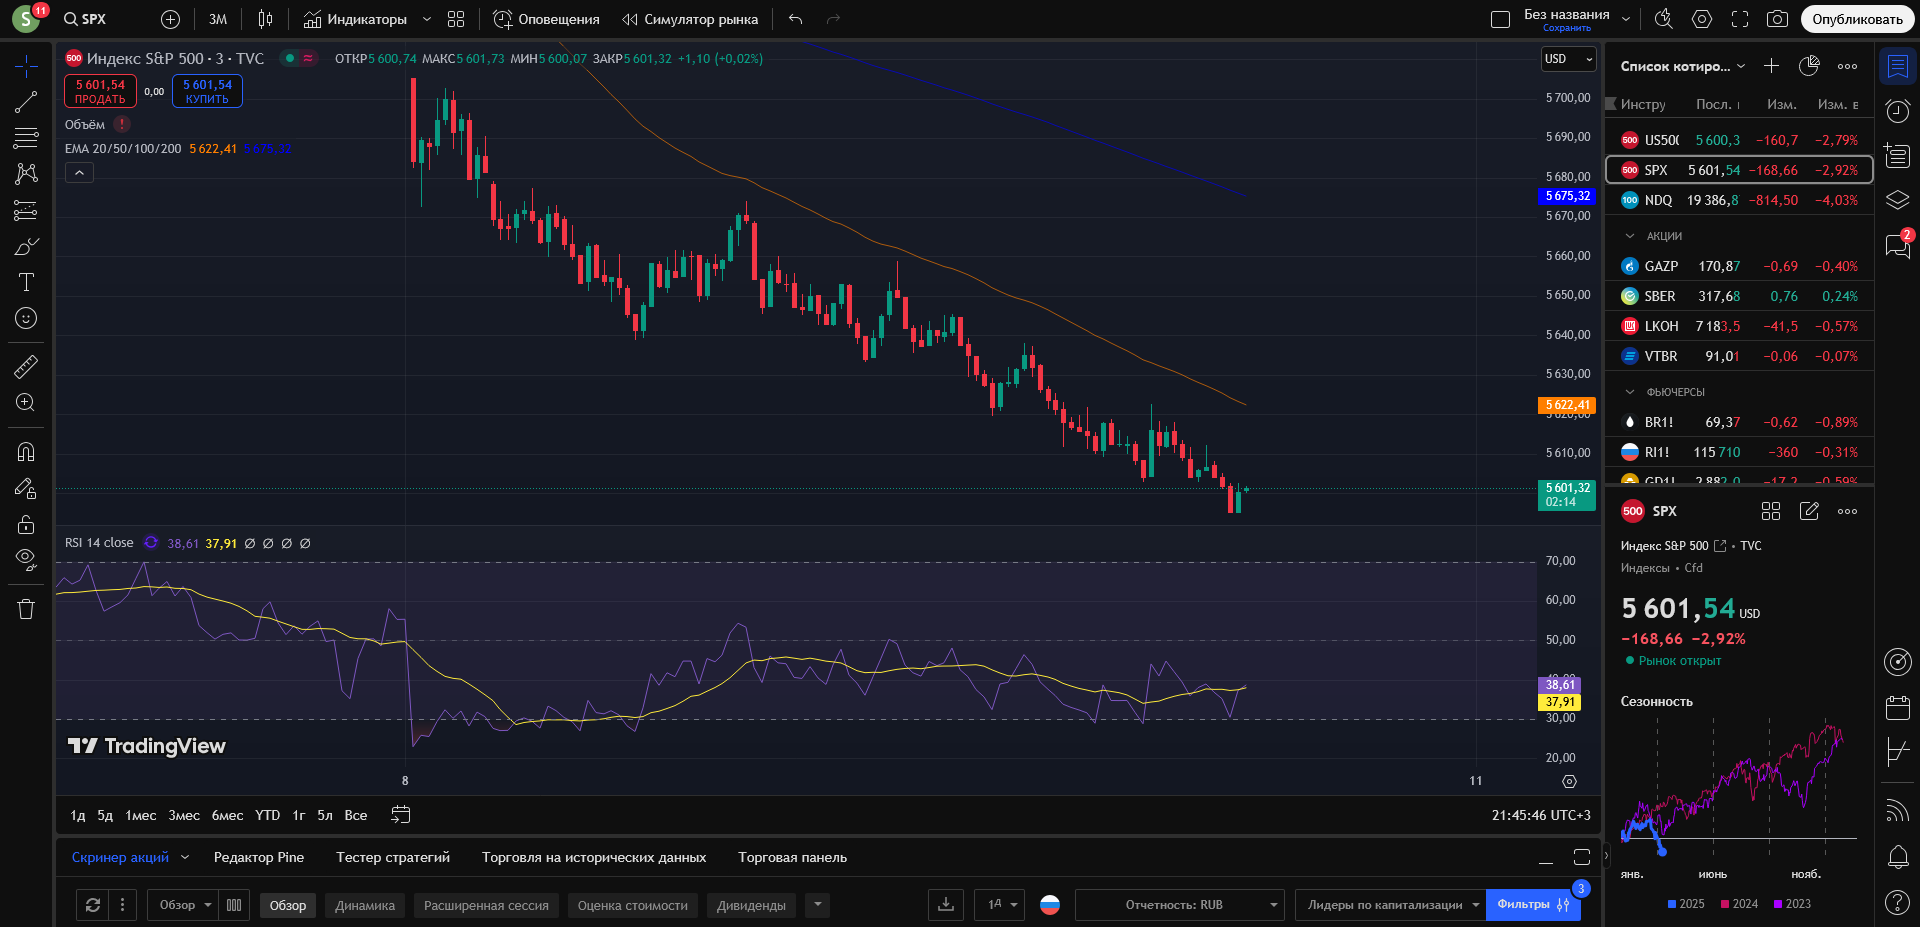Collapse the indicator legend chevron

click(x=79, y=173)
